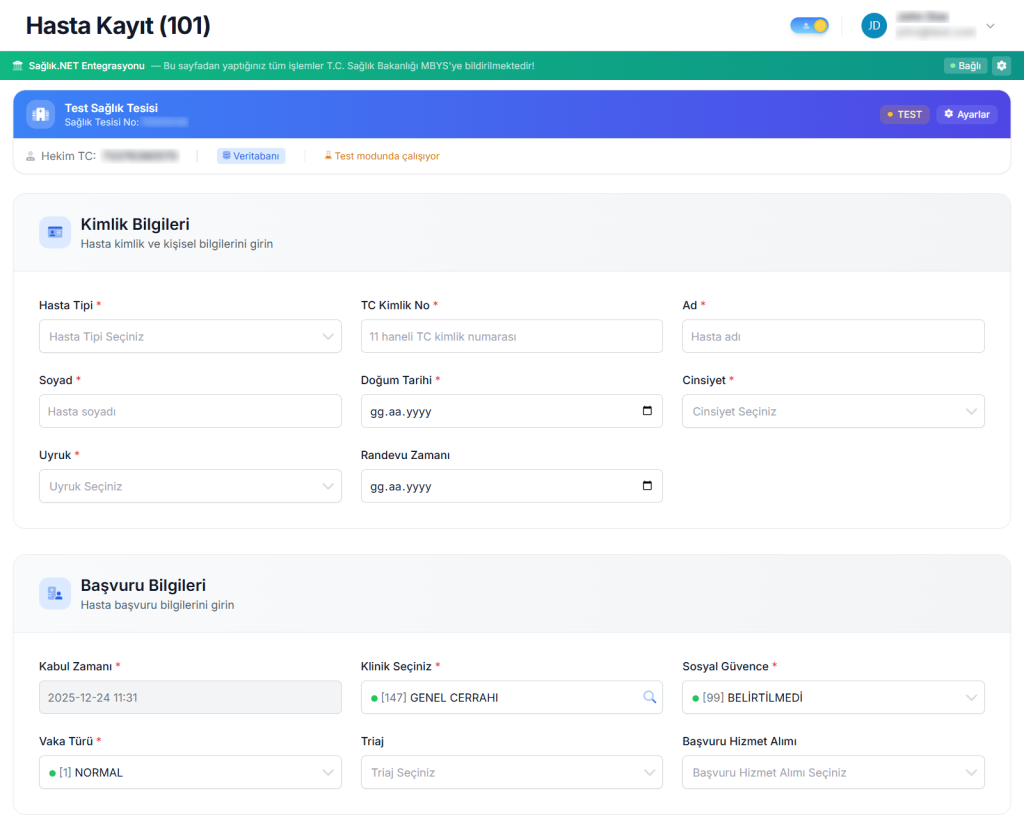The image size is (1024, 831).
Task: Click the search magnifier in Klinik Seçiniz
Action: [649, 697]
